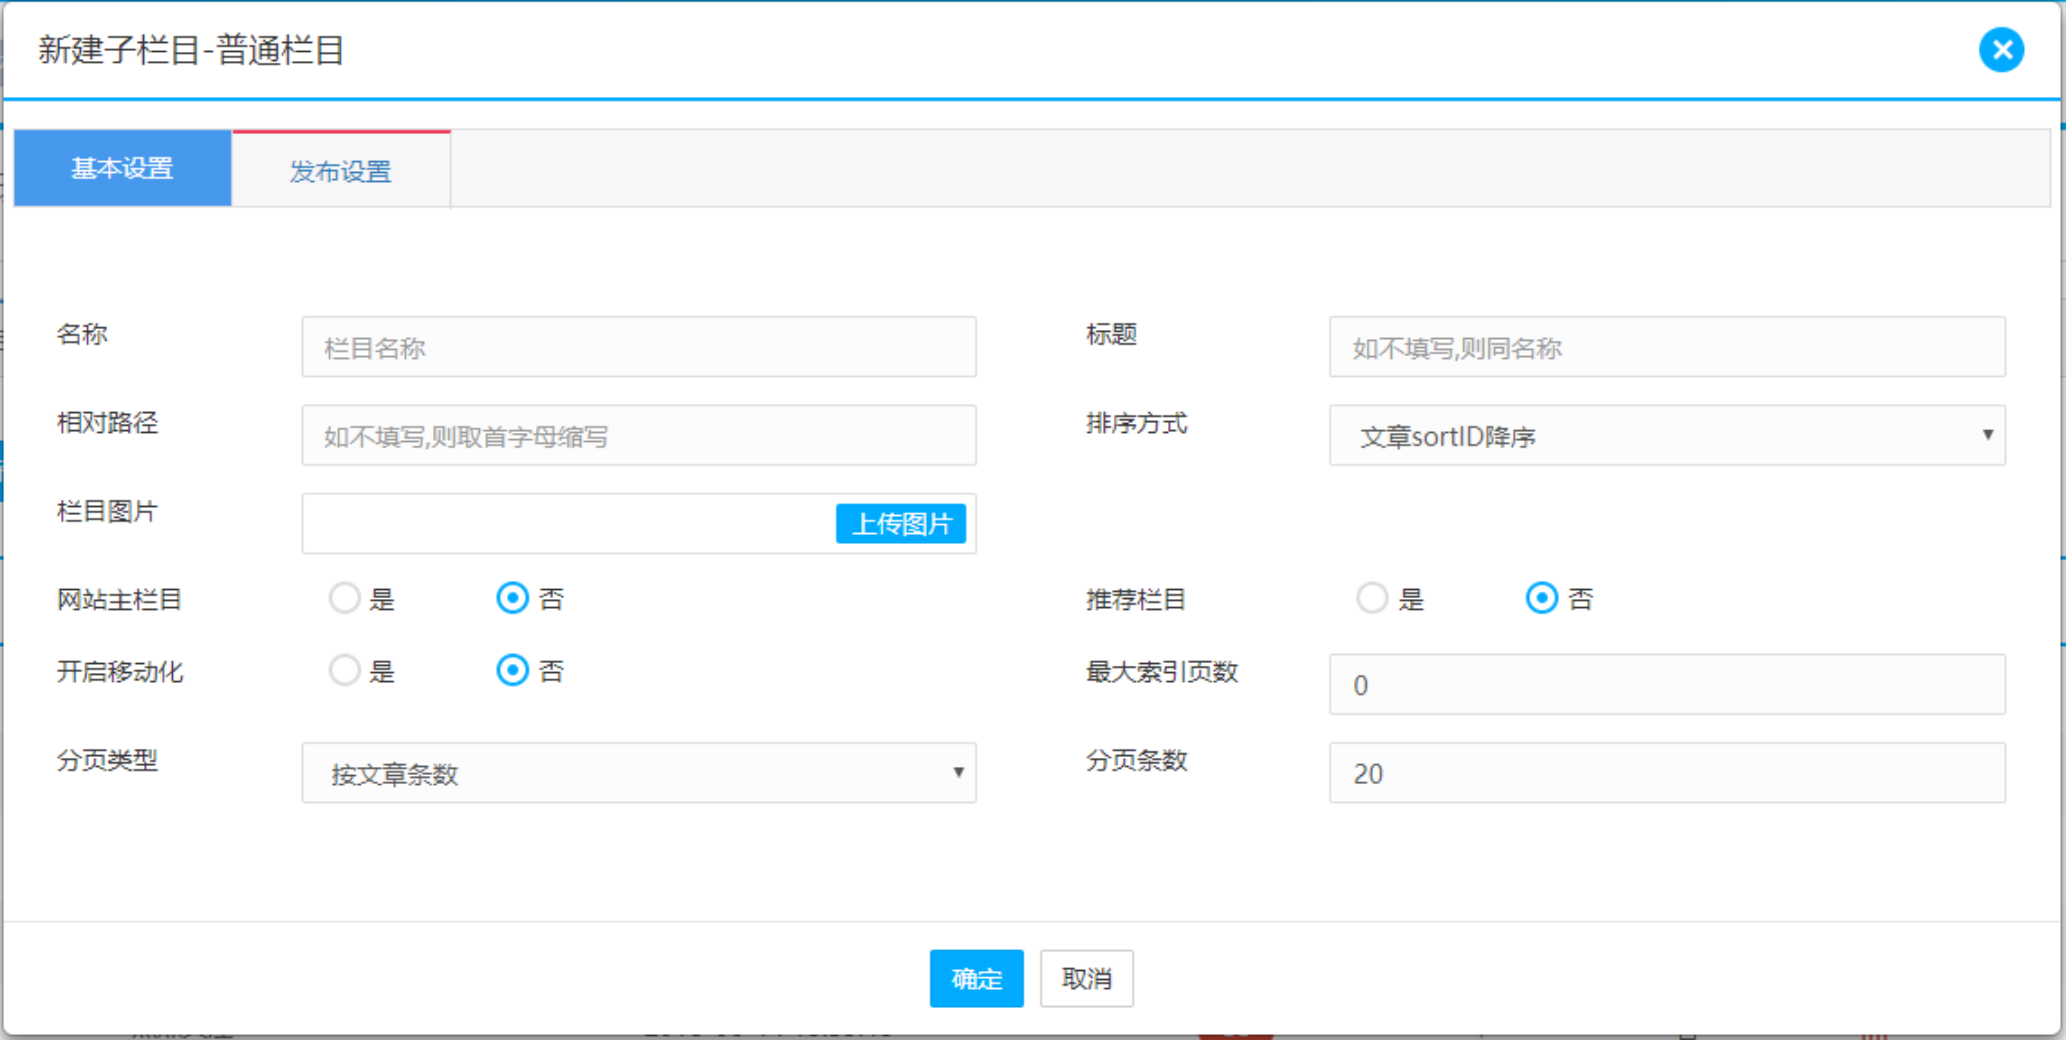2067x1041 pixels.
Task: Select 是 for 网站主栏目
Action: pyautogui.click(x=344, y=598)
